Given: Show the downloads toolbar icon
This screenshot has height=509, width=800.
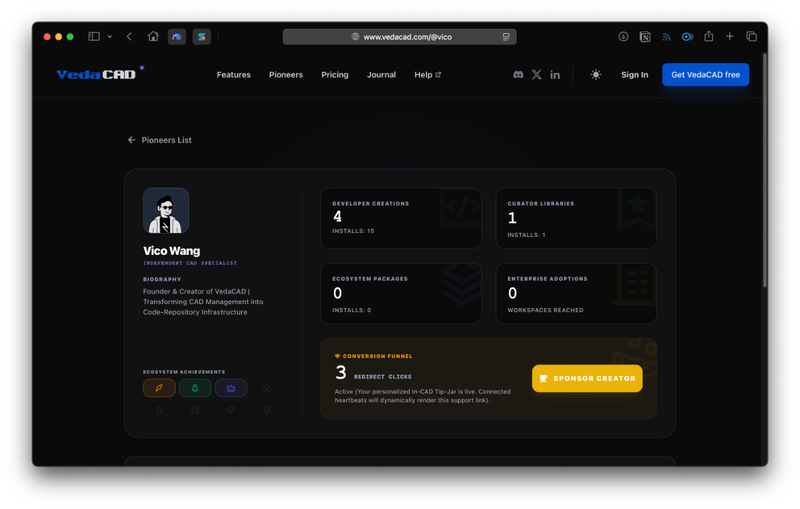Looking at the screenshot, I should click(x=623, y=37).
